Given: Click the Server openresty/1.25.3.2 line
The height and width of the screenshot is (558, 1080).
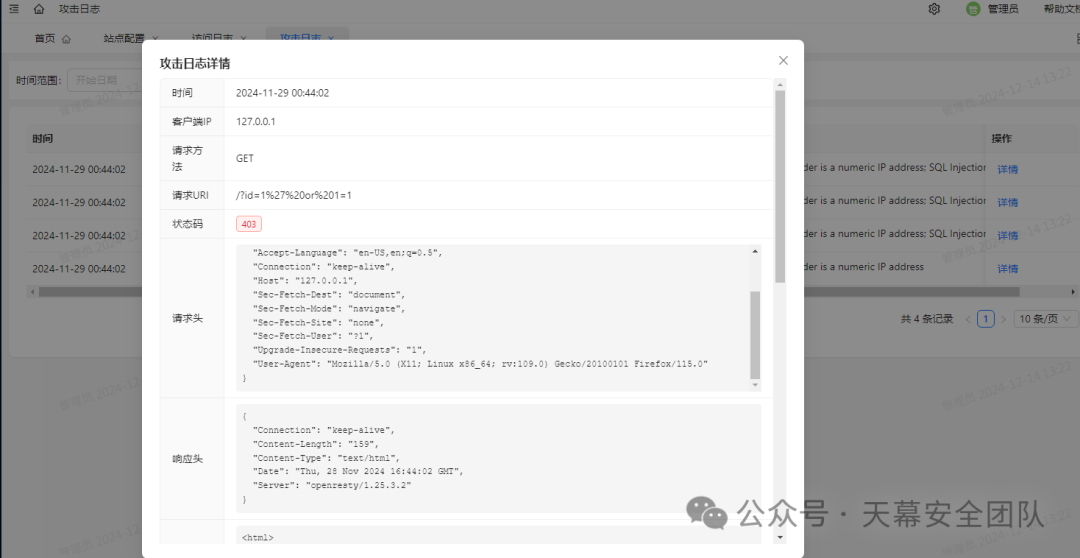Looking at the screenshot, I should [x=331, y=485].
